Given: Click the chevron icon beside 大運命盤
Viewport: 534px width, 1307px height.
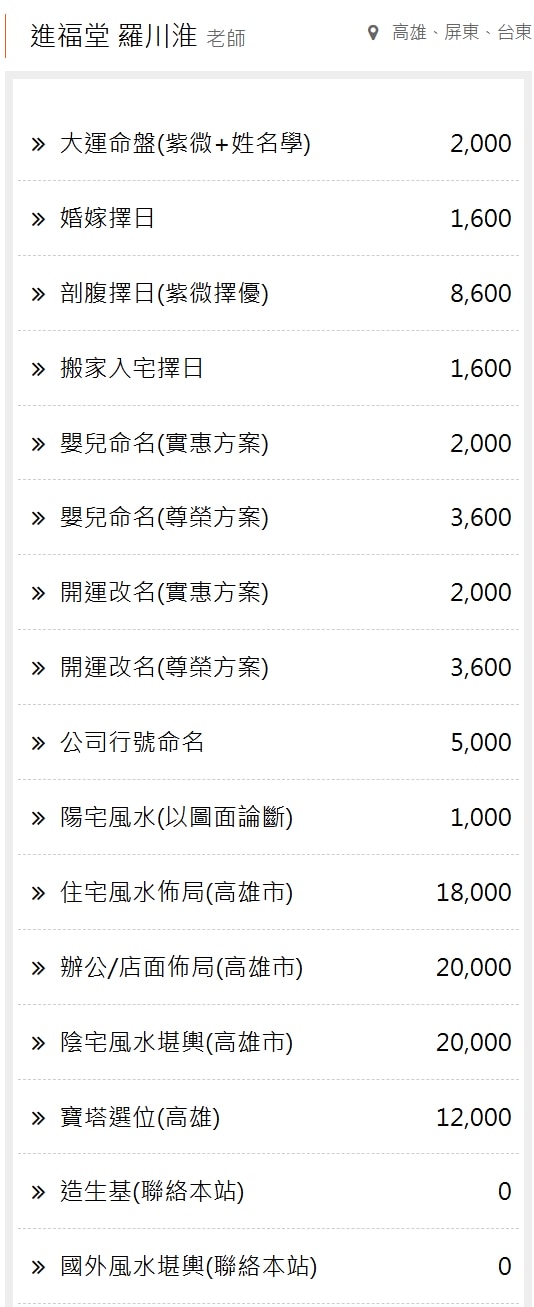Looking at the screenshot, I should tap(38, 143).
